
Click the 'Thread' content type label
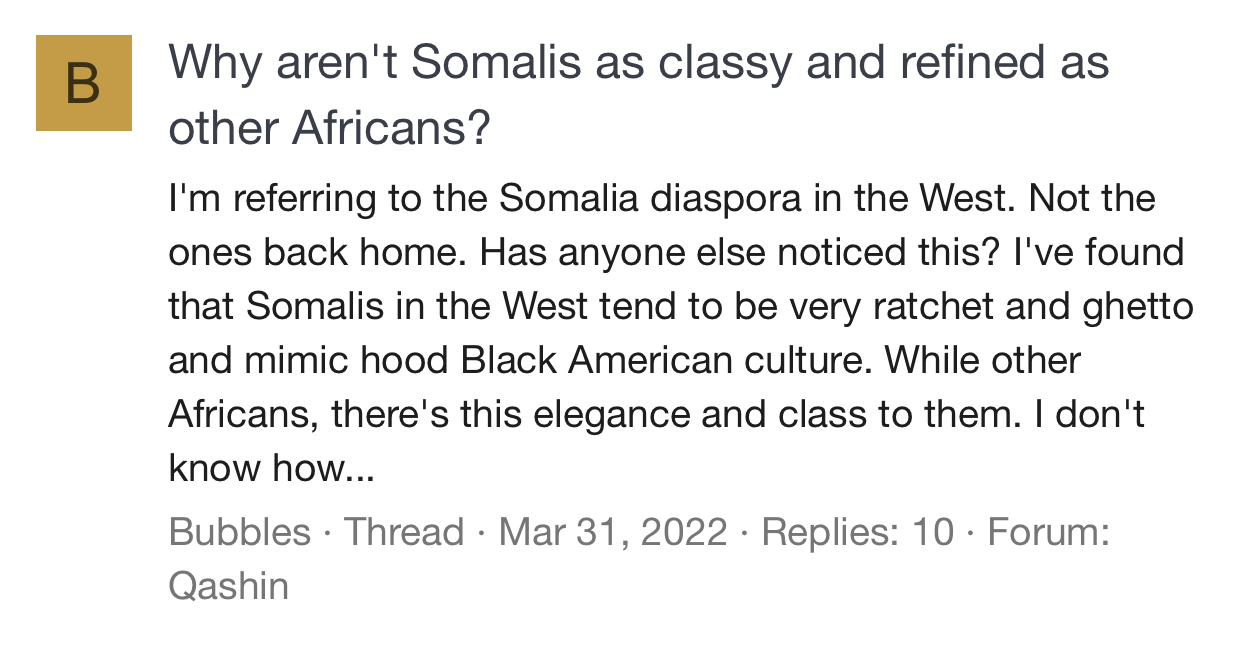tap(404, 531)
